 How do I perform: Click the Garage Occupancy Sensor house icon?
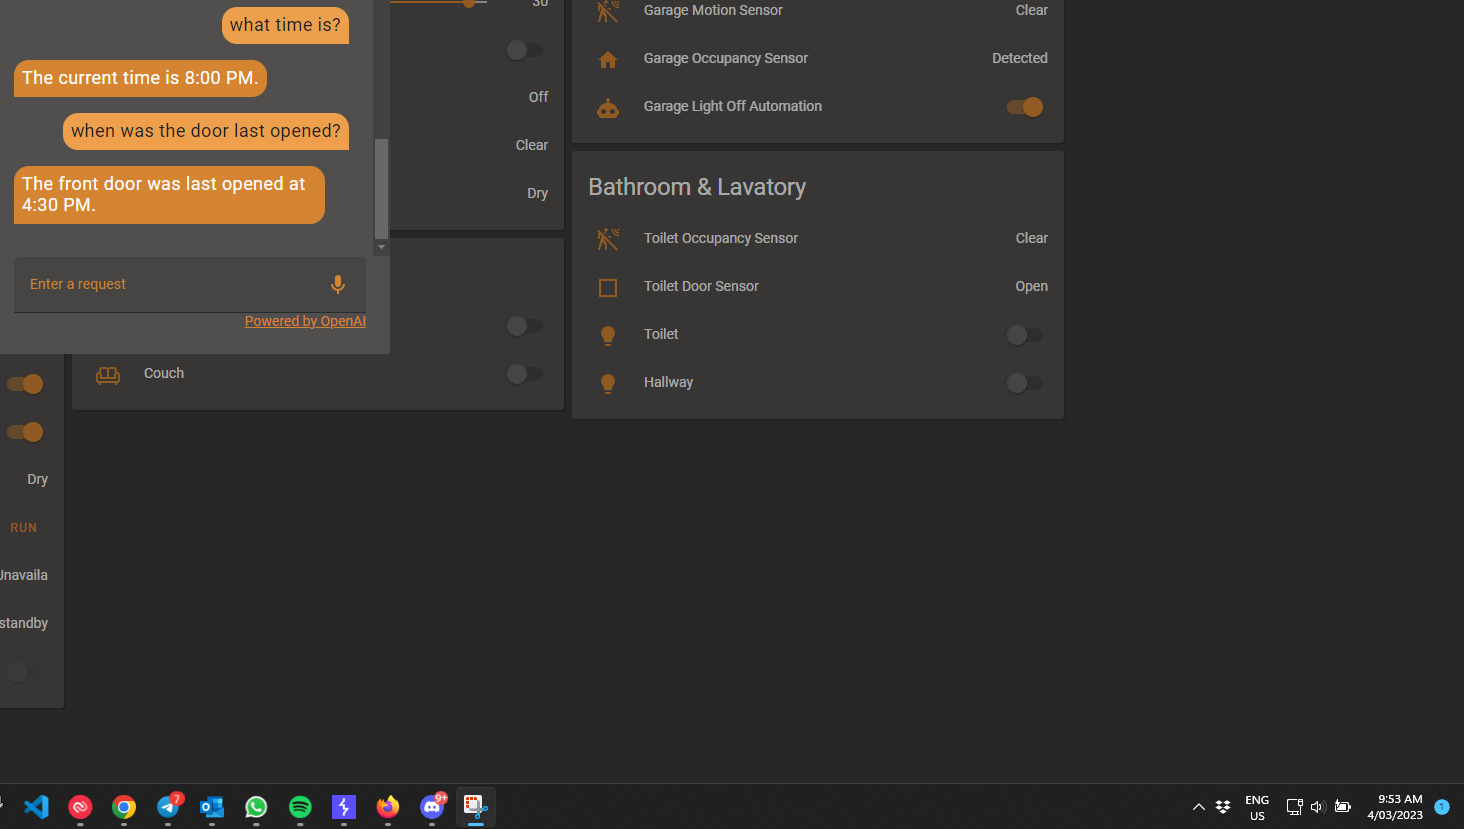pyautogui.click(x=608, y=58)
